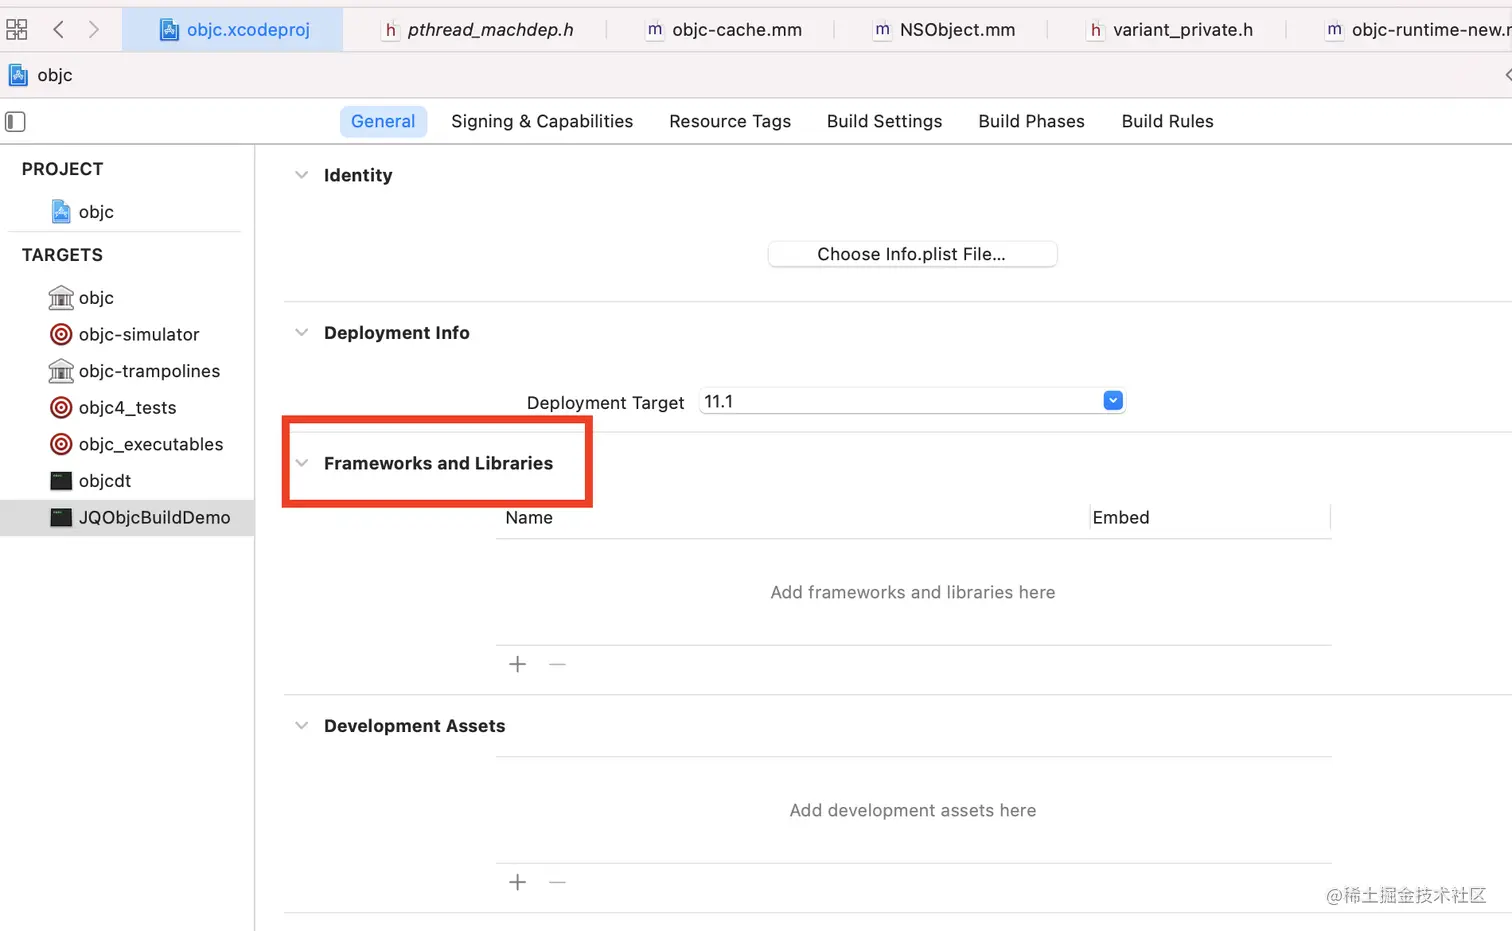Image resolution: width=1512 pixels, height=931 pixels.
Task: Click the objc-trampolines library icon
Action: 61,371
